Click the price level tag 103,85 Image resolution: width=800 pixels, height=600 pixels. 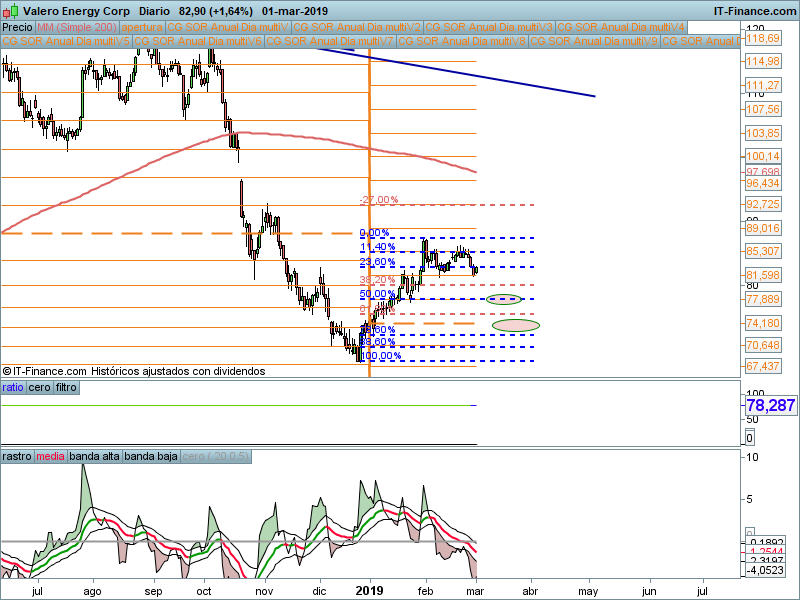[763, 133]
